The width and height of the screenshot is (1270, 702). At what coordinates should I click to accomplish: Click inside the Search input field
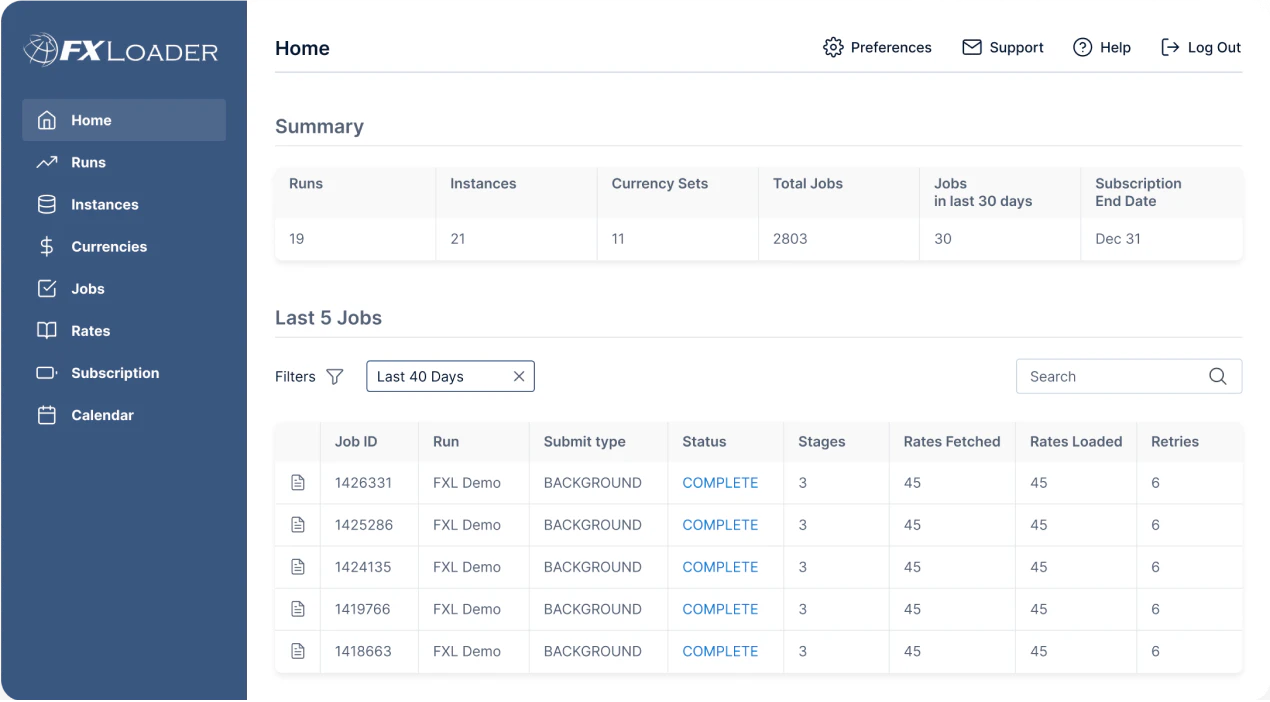(1110, 377)
